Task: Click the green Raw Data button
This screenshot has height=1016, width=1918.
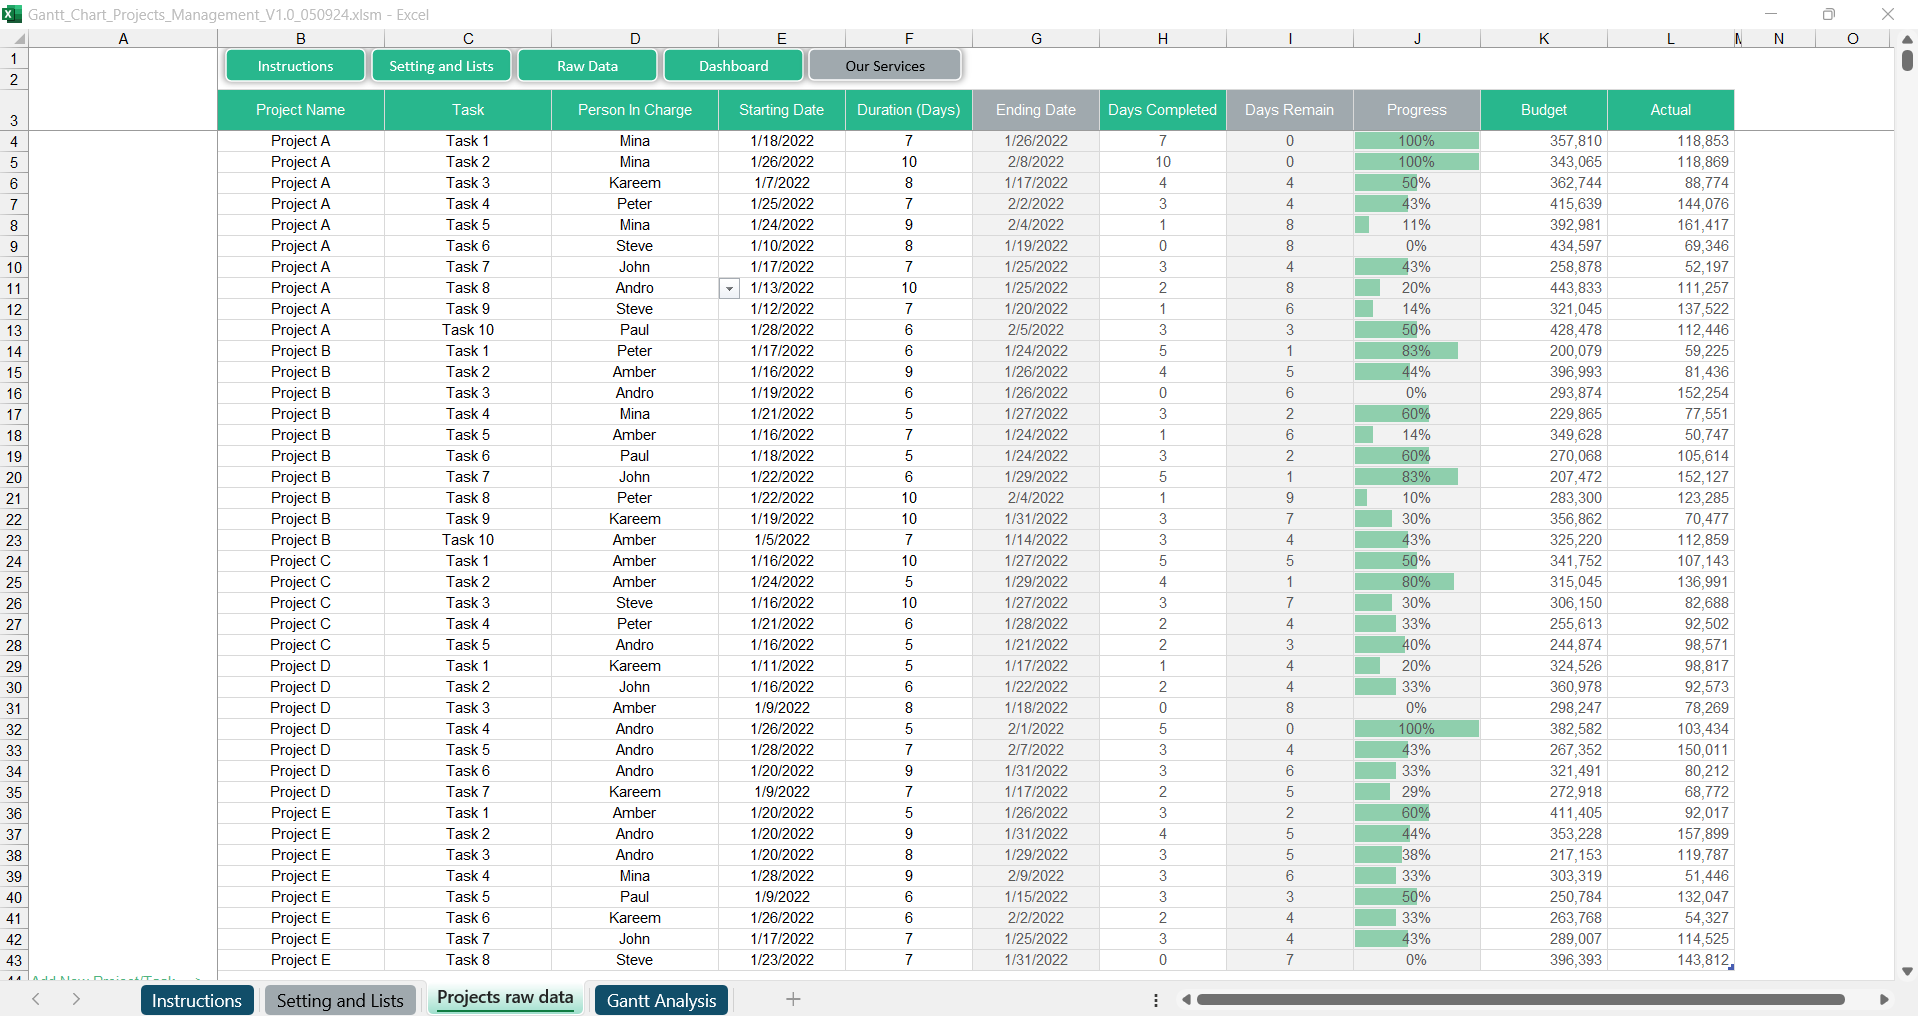Action: click(x=587, y=66)
